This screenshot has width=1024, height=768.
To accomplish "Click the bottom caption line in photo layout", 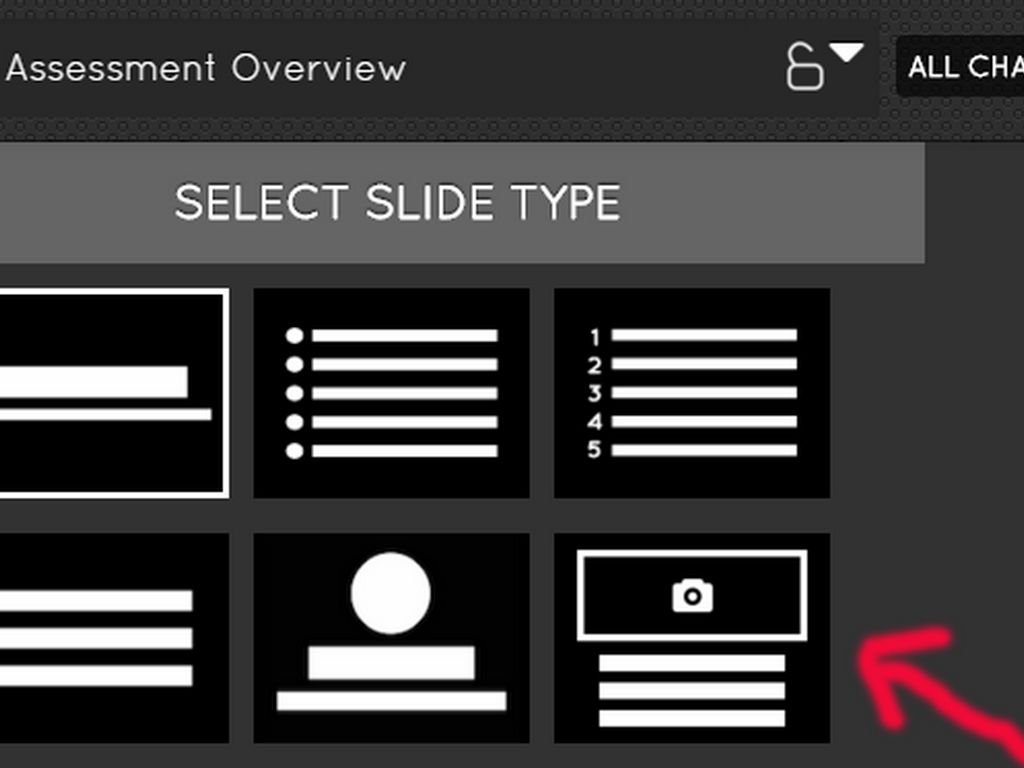I will click(x=691, y=718).
